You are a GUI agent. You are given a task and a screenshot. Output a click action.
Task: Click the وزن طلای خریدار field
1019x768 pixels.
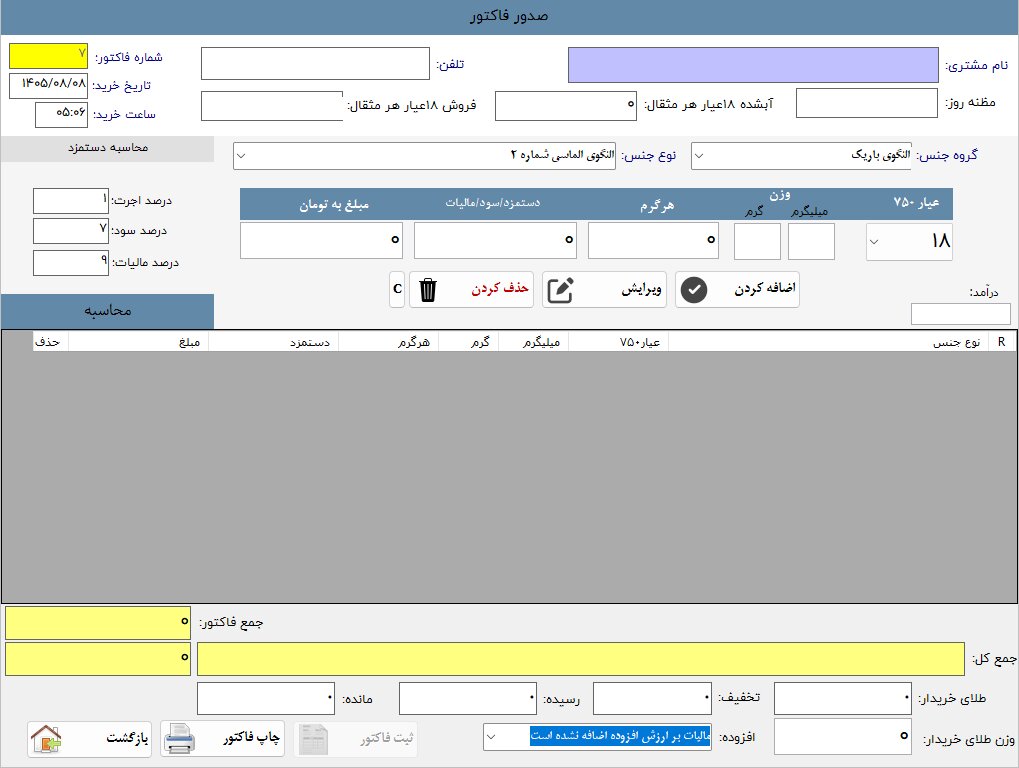click(x=843, y=736)
